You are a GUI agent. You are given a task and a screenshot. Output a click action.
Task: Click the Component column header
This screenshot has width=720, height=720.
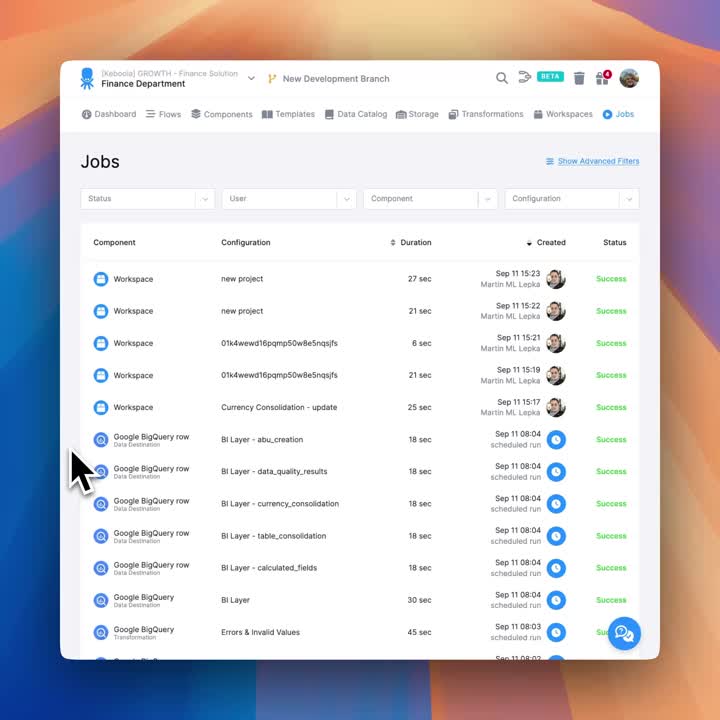click(114, 242)
